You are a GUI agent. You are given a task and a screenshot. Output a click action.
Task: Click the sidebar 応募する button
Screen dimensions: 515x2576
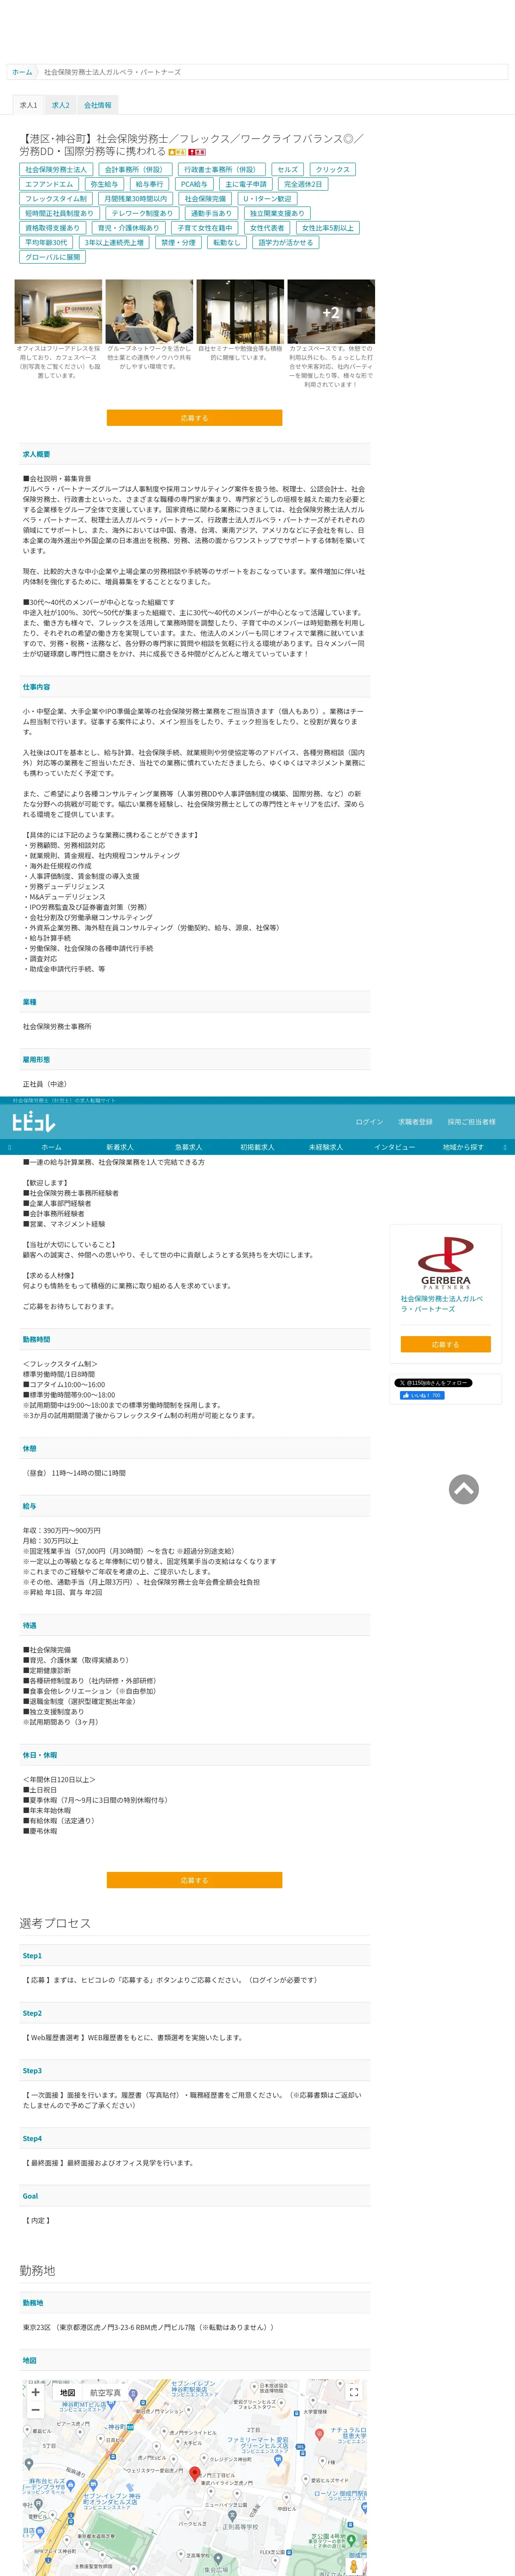pyautogui.click(x=445, y=1344)
